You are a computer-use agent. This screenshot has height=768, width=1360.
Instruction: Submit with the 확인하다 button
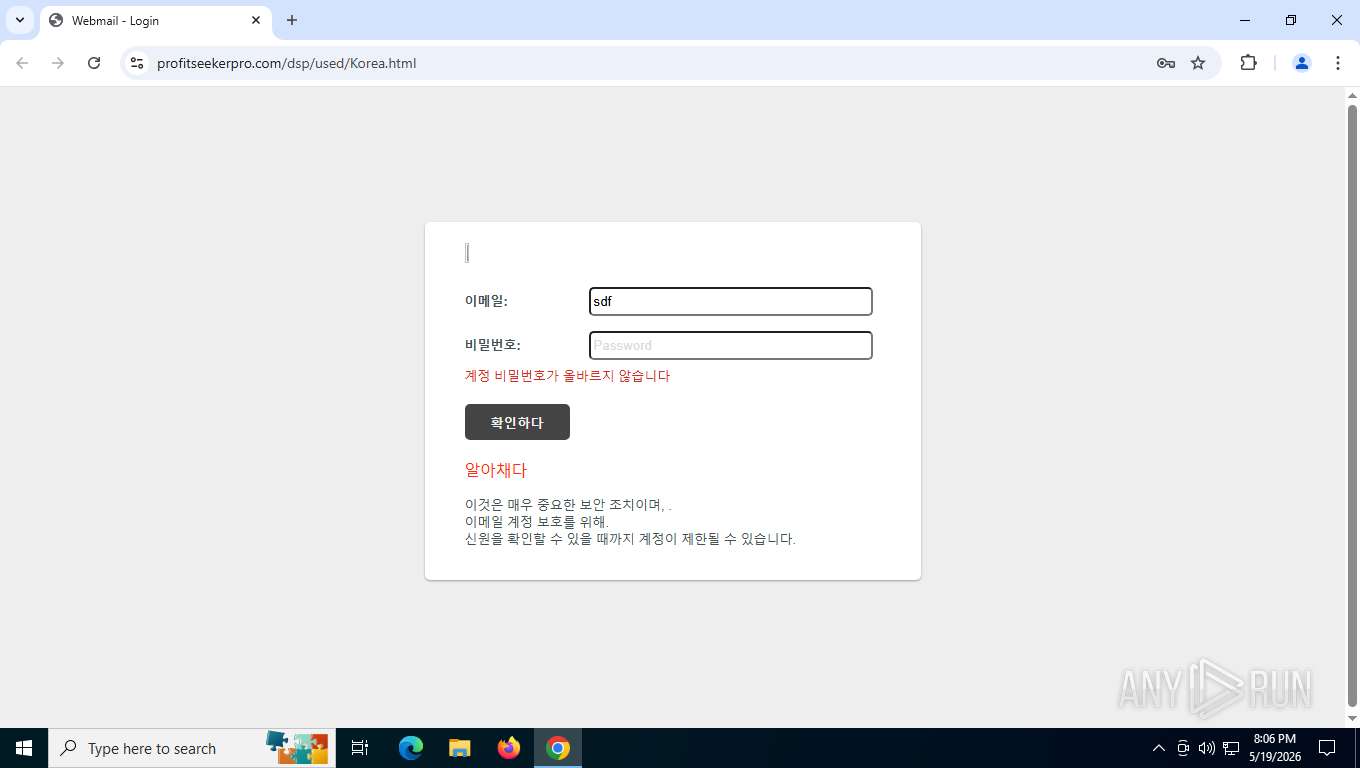pyautogui.click(x=517, y=422)
